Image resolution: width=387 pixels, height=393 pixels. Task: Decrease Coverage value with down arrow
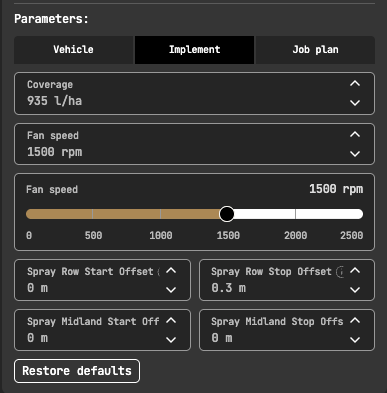pos(355,103)
